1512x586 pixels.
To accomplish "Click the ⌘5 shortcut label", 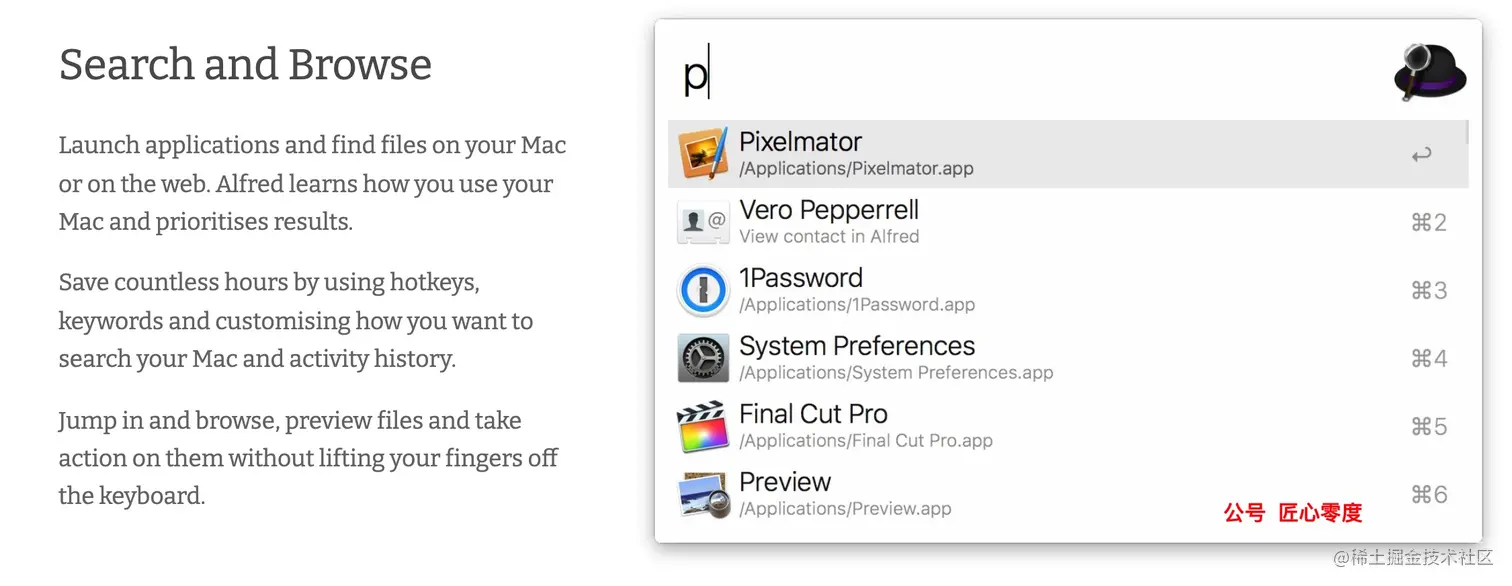I will pyautogui.click(x=1429, y=426).
